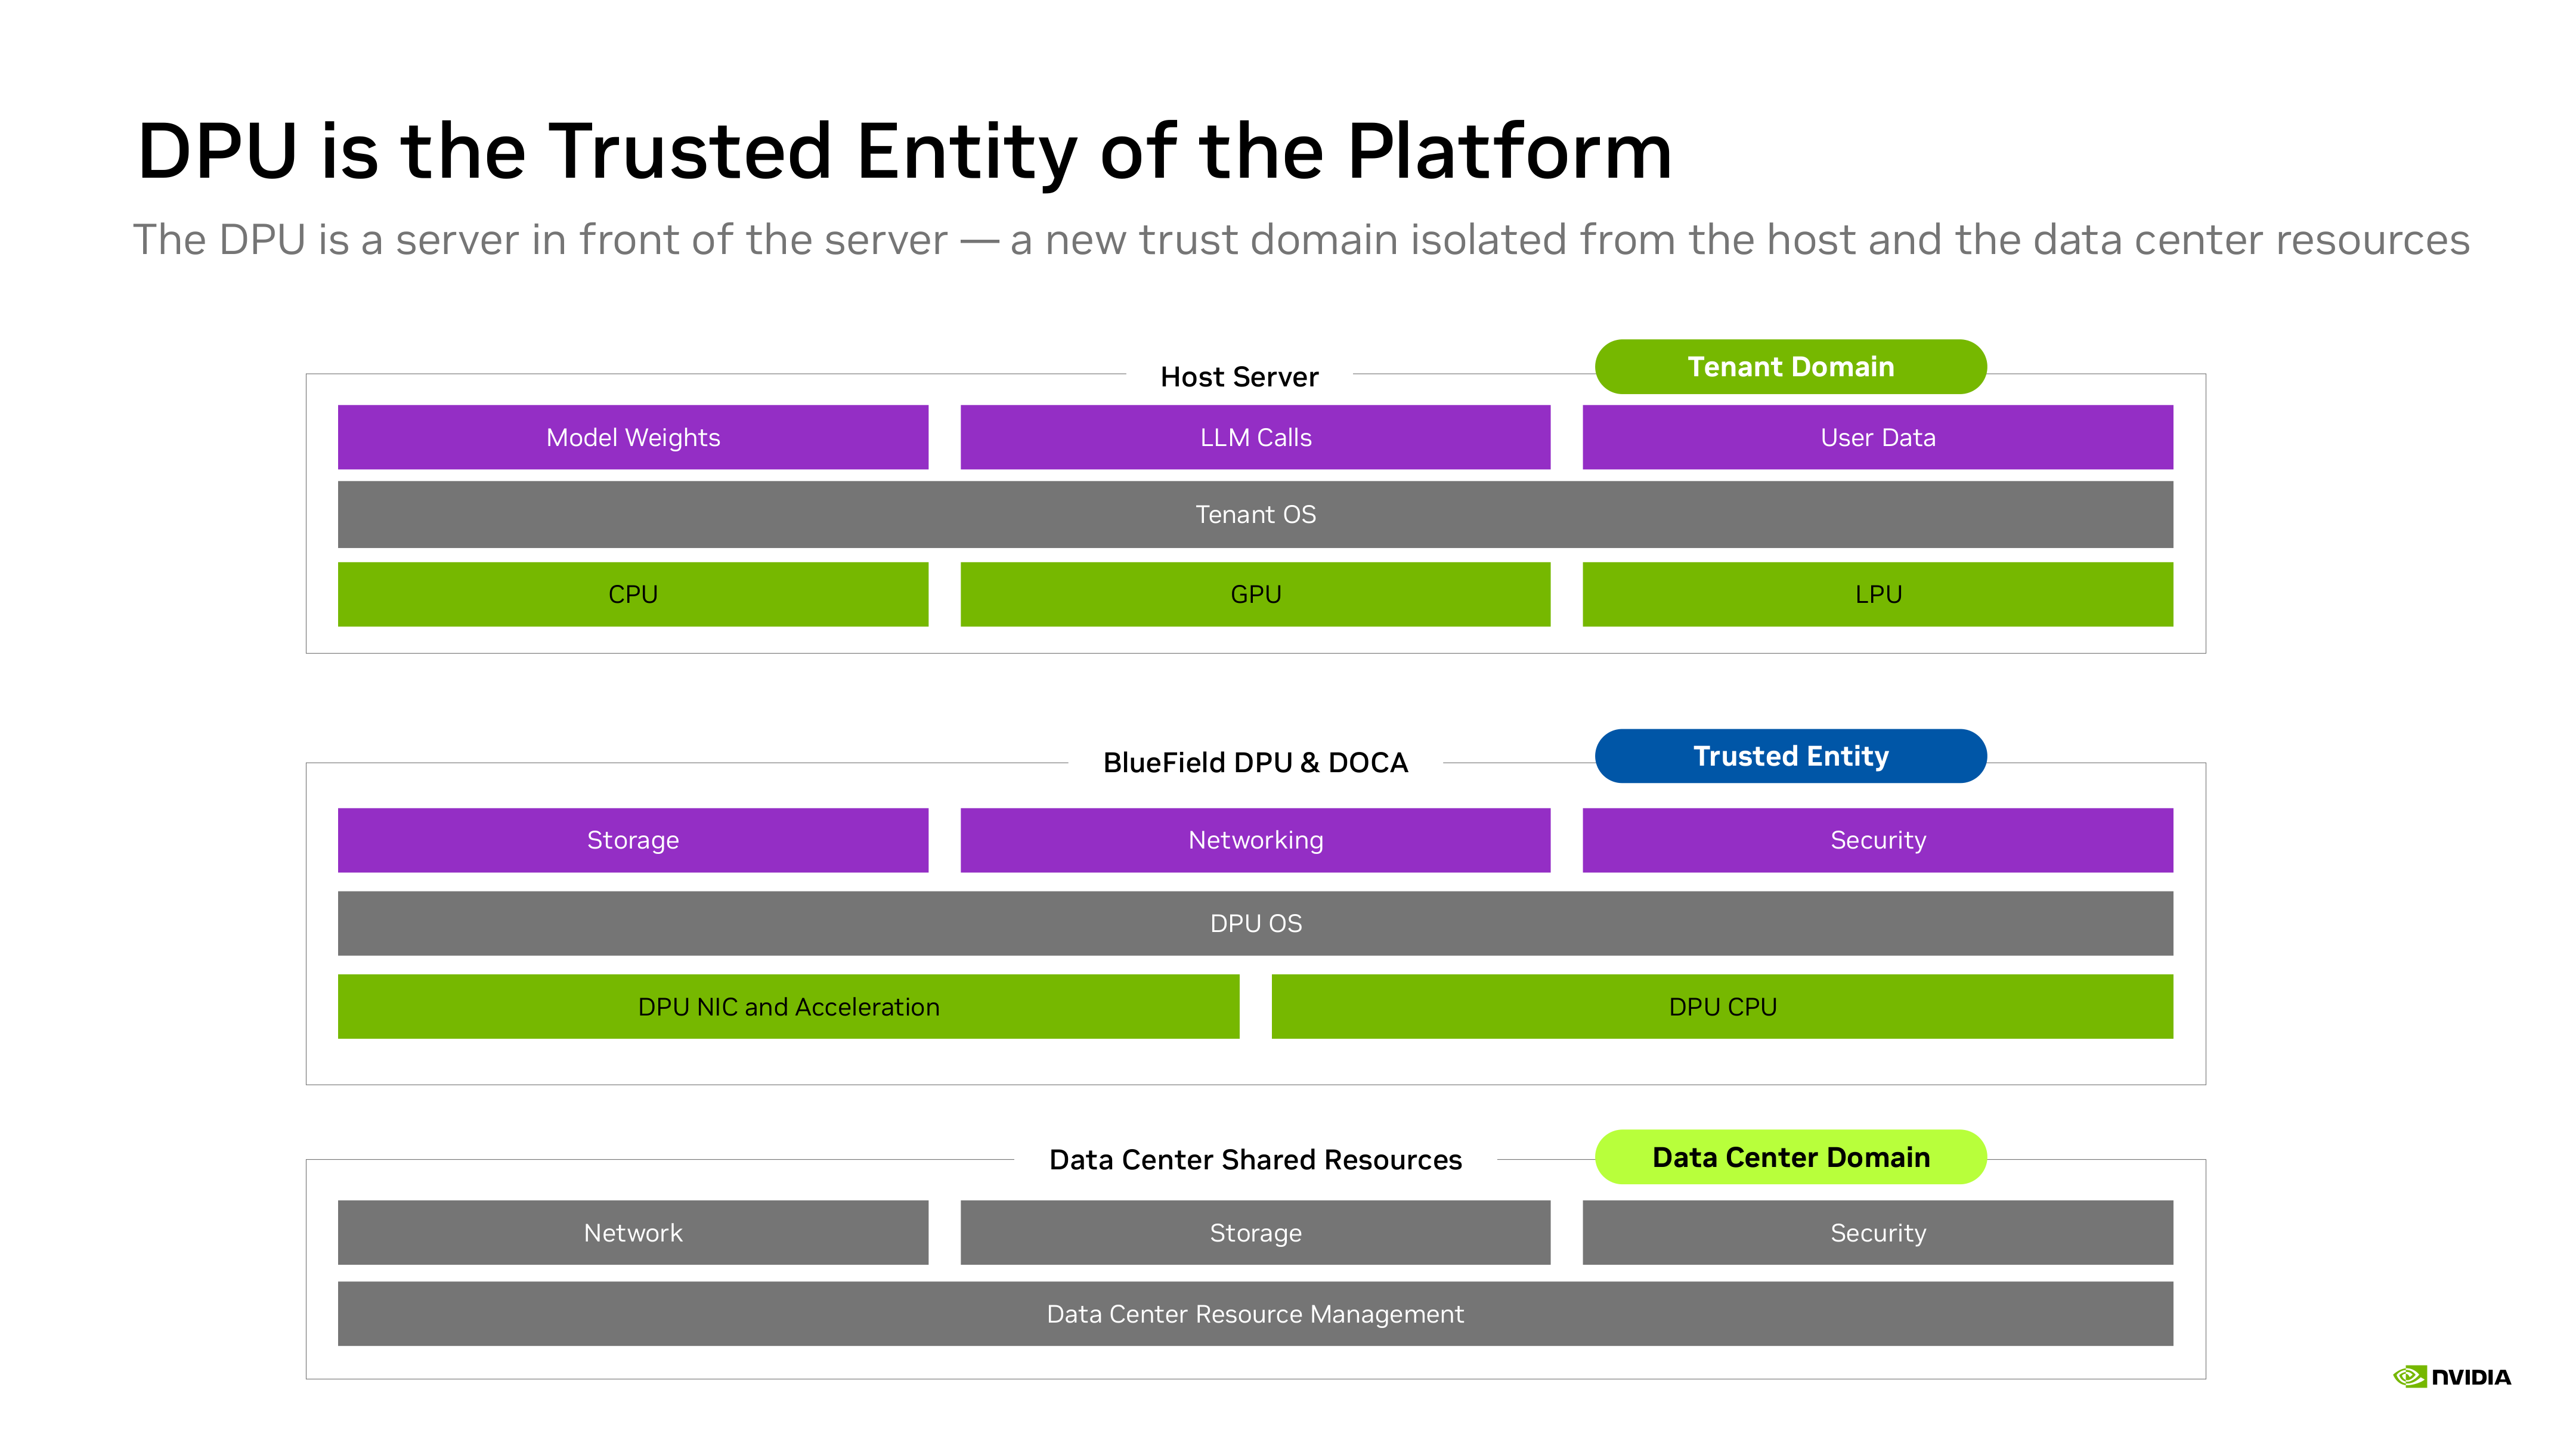2576x1449 pixels.
Task: Click the LLM Calls block
Action: point(1255,437)
